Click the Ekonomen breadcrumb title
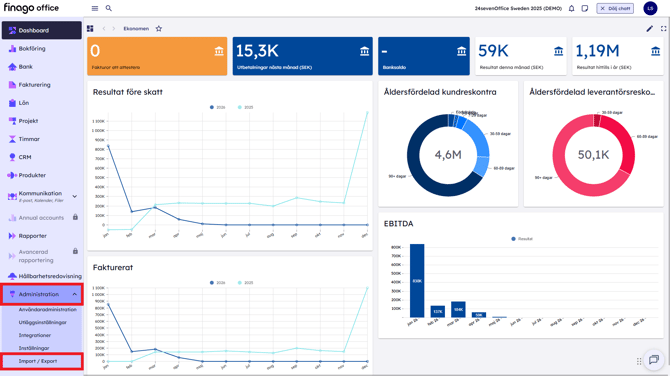Image resolution: width=670 pixels, height=376 pixels. 136,29
